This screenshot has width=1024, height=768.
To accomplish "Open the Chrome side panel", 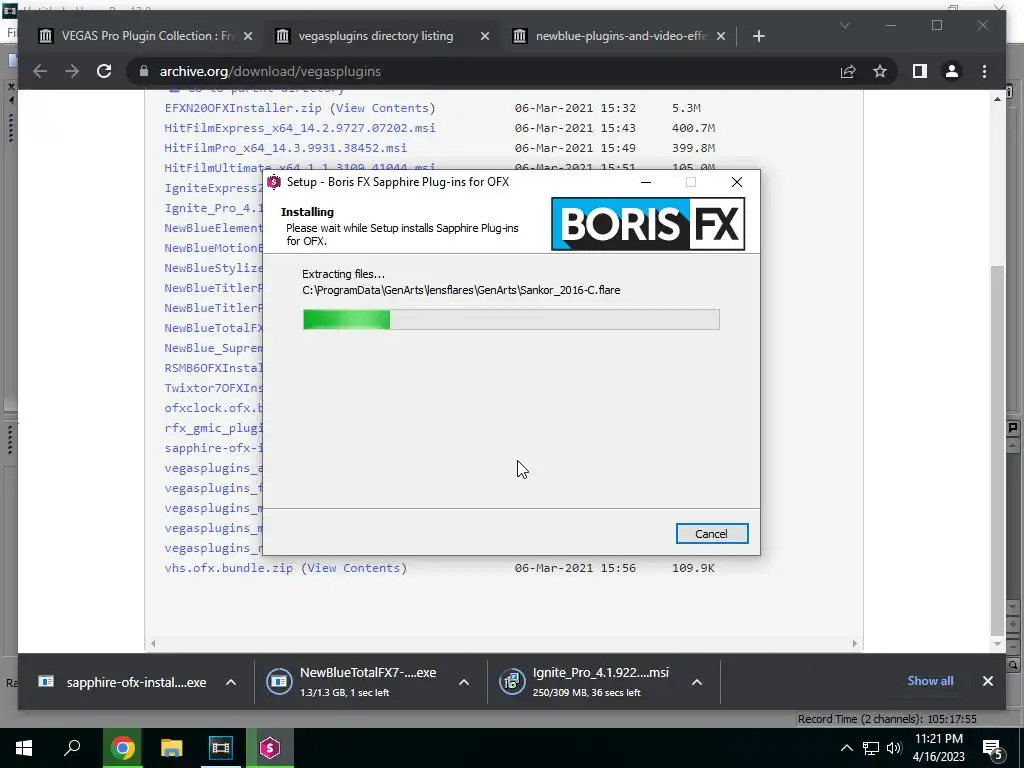I will tap(920, 71).
